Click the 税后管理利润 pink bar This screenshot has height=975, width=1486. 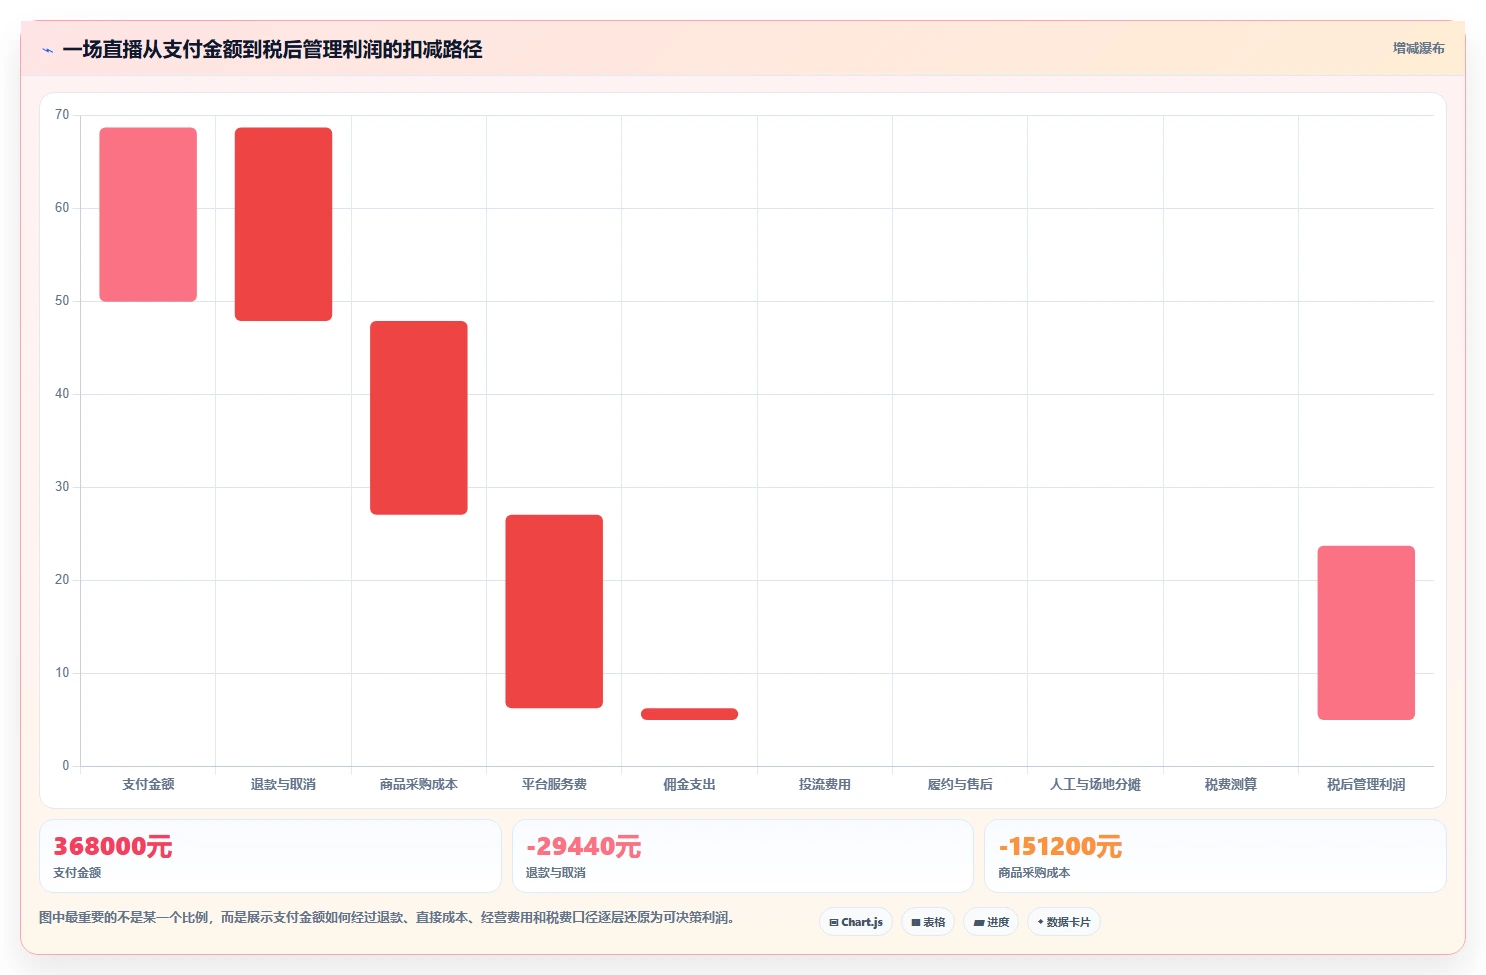point(1366,633)
